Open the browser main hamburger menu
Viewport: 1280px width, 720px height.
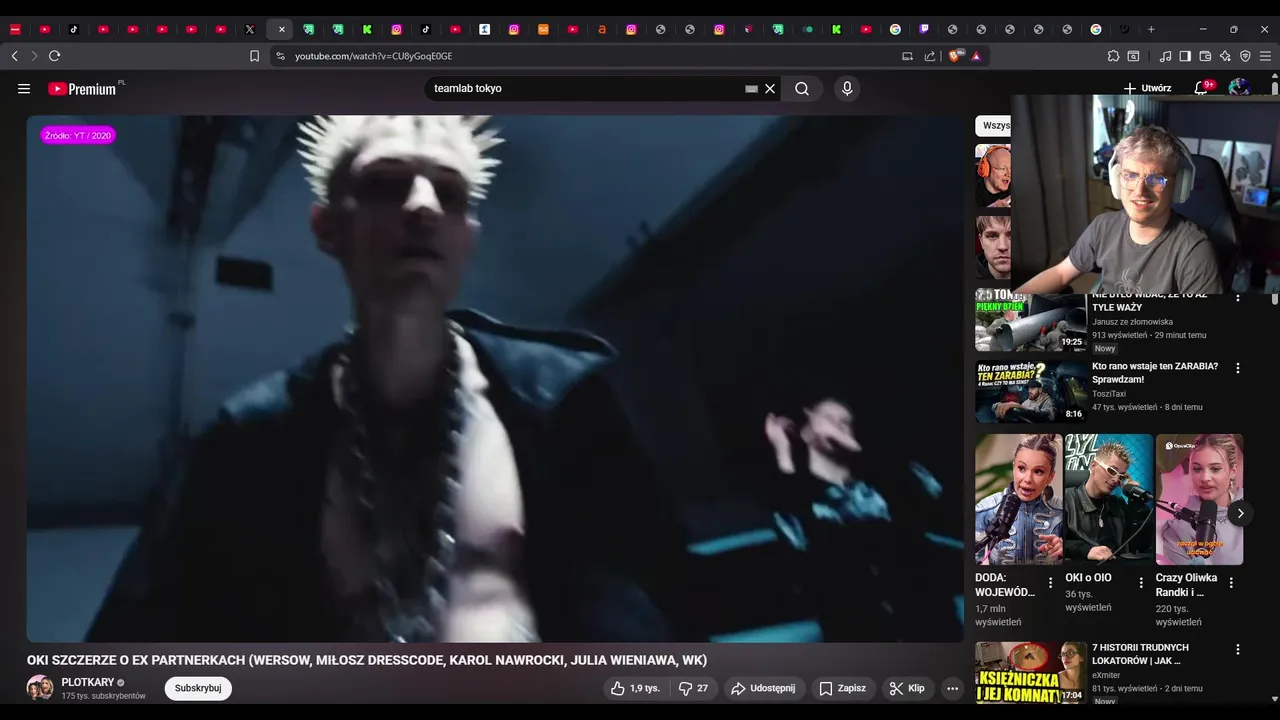(1265, 56)
